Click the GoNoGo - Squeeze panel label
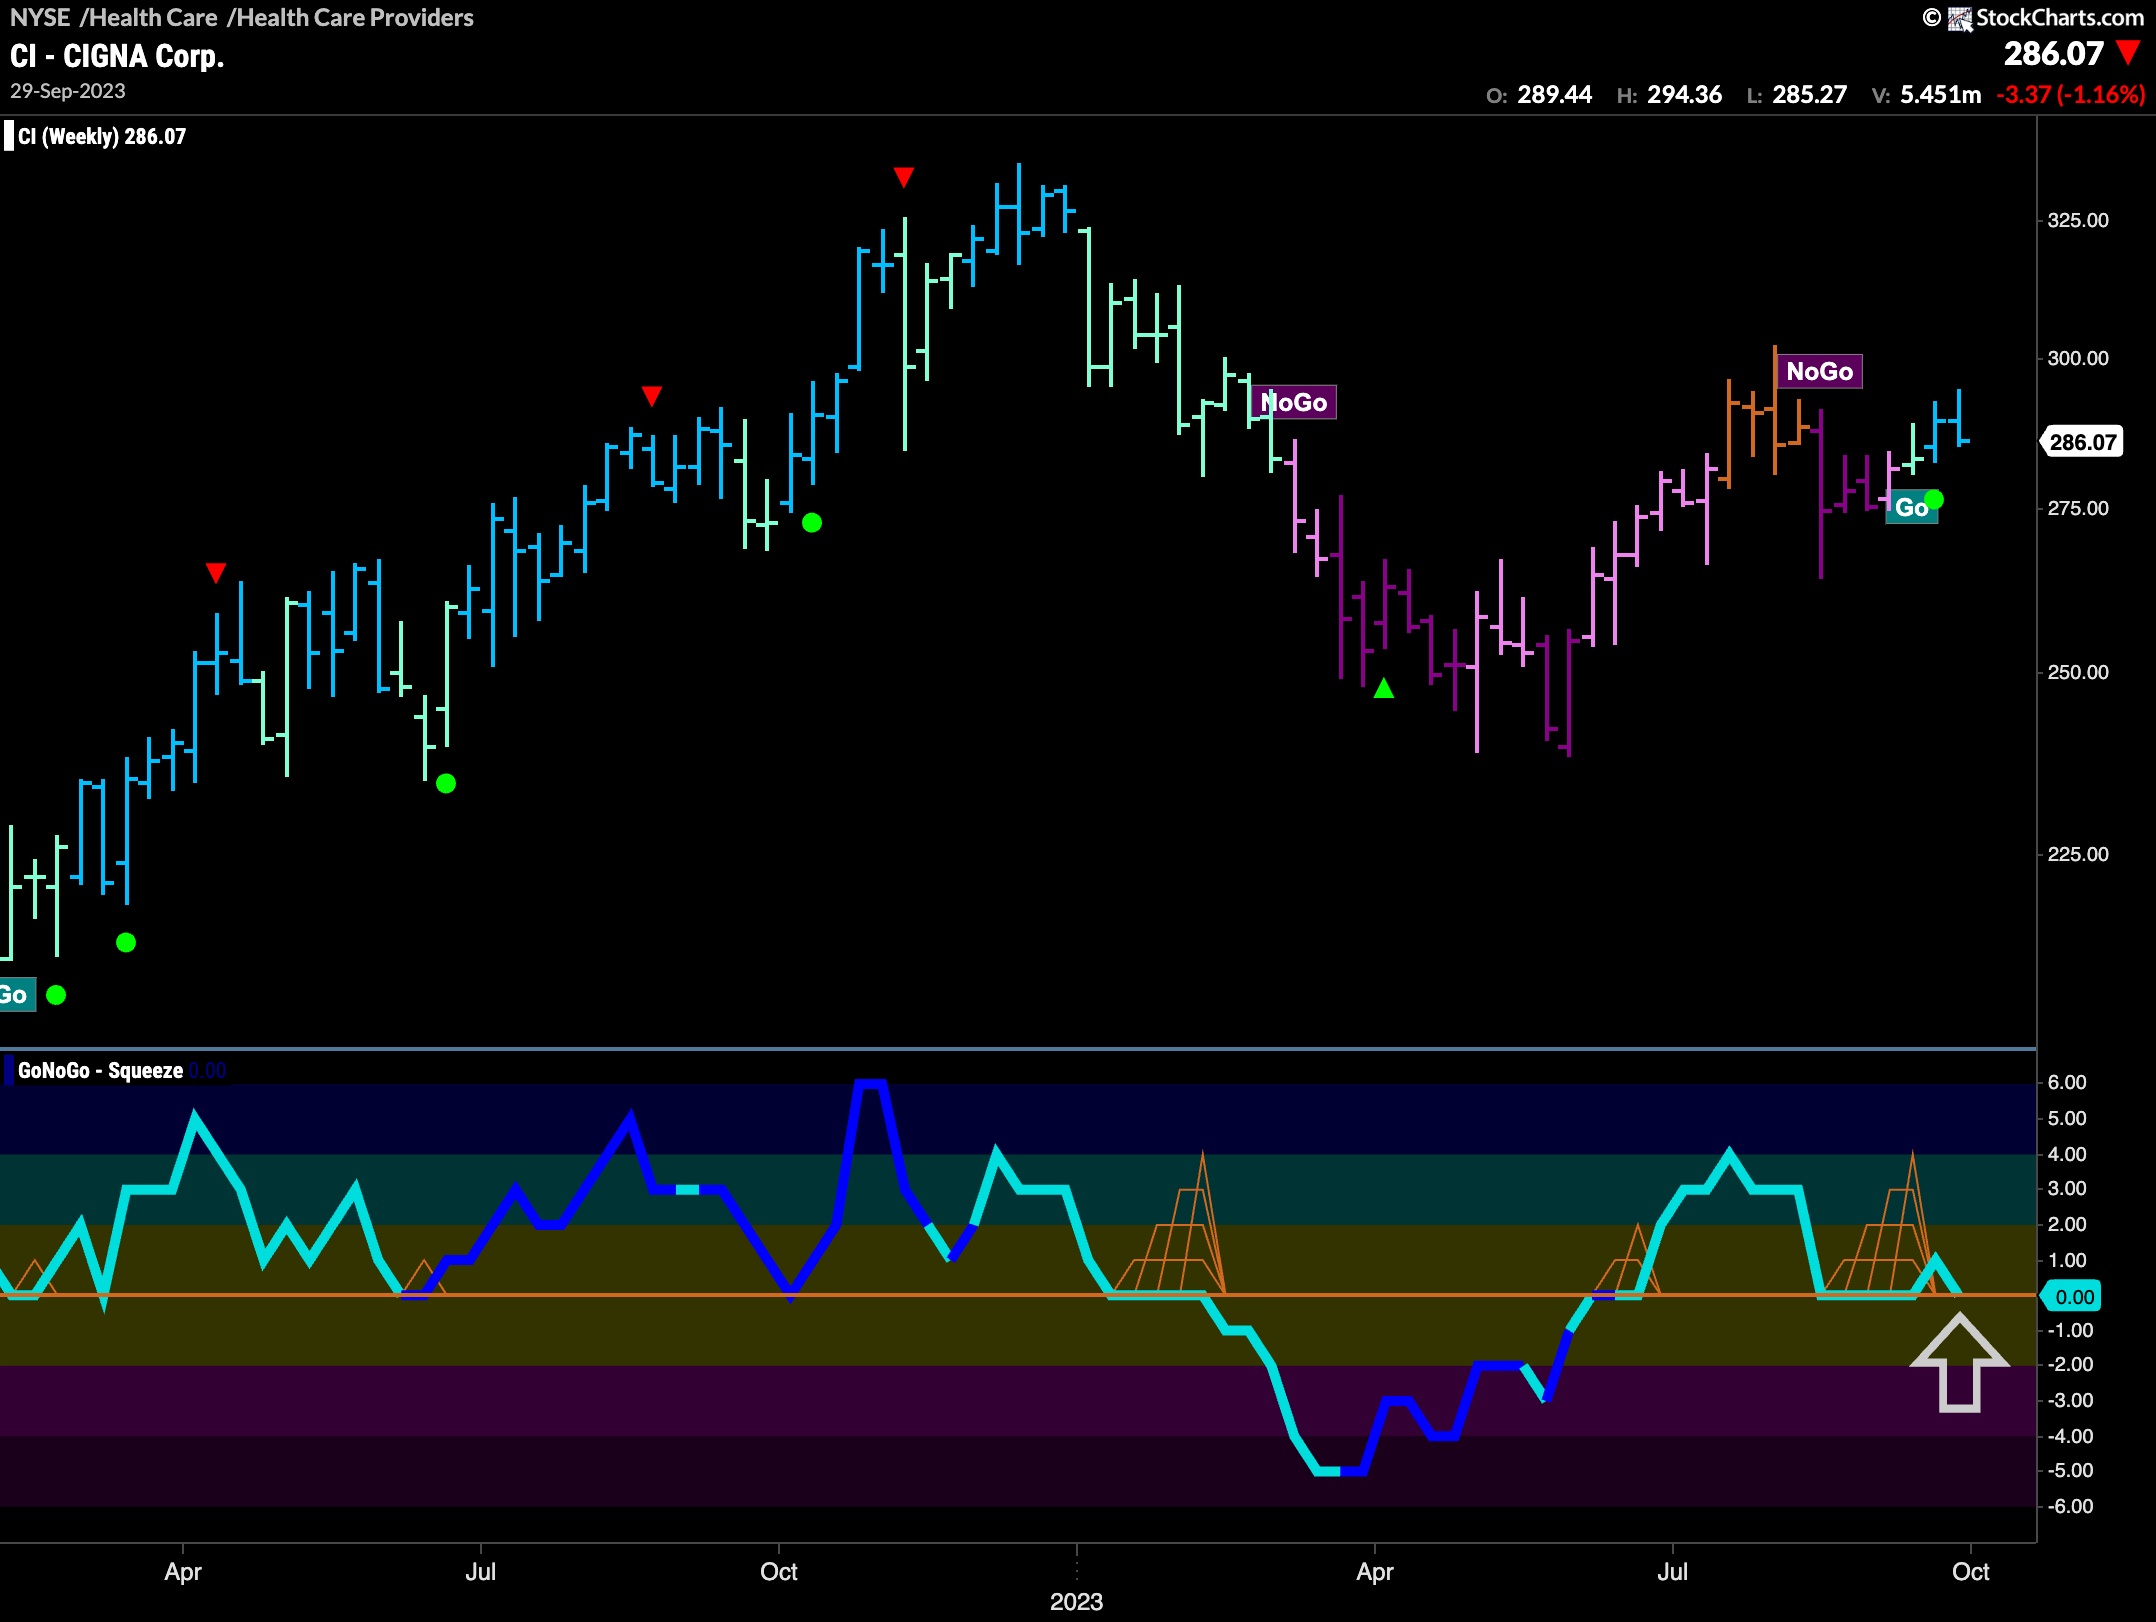 (x=100, y=1071)
